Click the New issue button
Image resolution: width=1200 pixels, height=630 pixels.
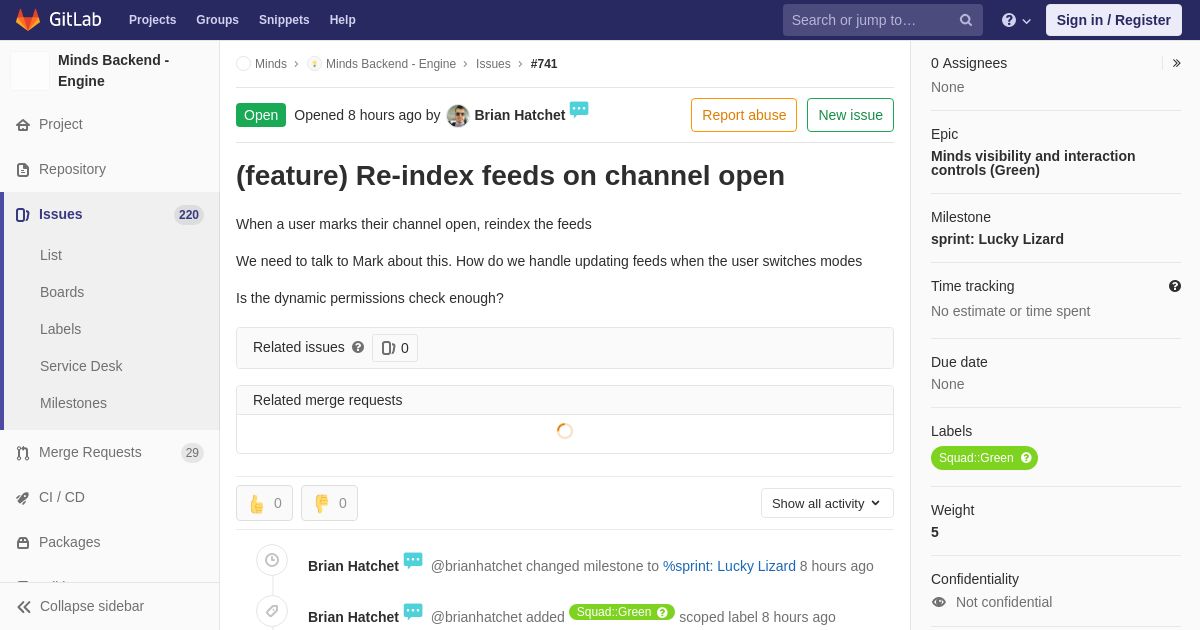point(850,115)
